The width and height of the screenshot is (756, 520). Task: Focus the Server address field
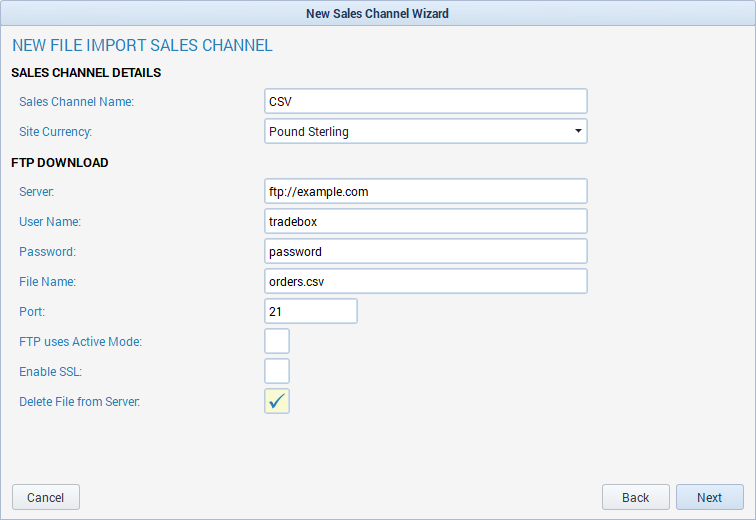[425, 191]
